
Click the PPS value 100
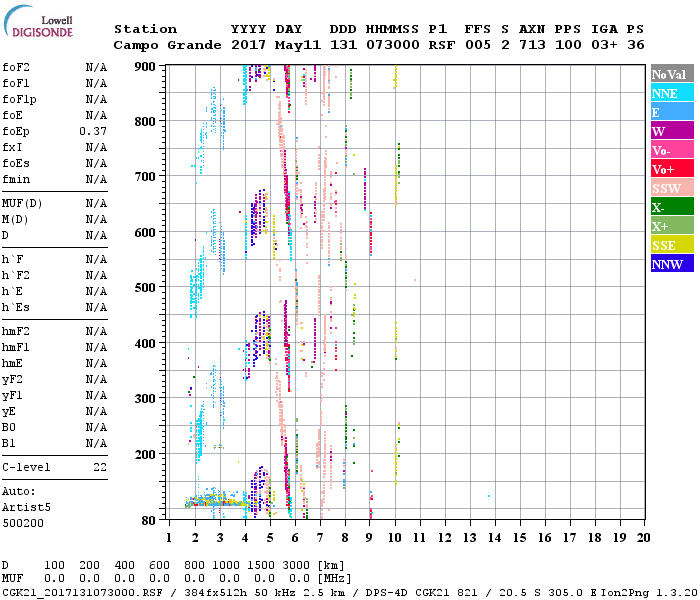[568, 45]
